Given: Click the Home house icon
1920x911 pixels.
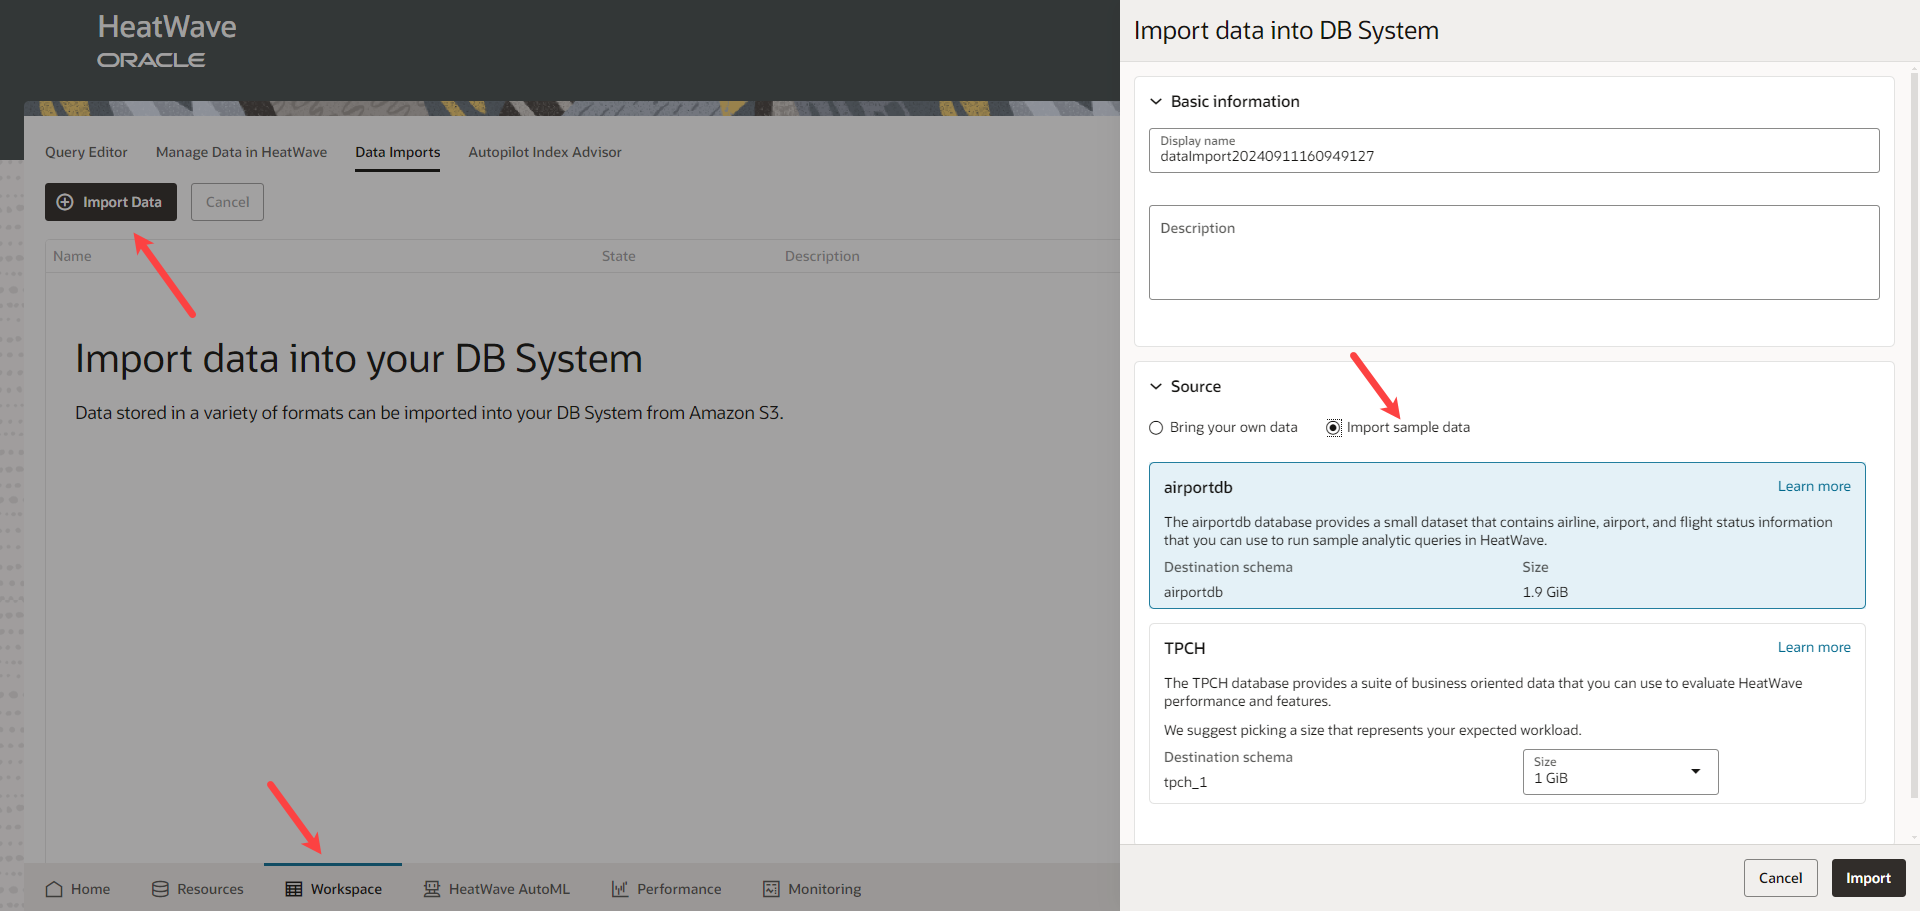Looking at the screenshot, I should [54, 889].
